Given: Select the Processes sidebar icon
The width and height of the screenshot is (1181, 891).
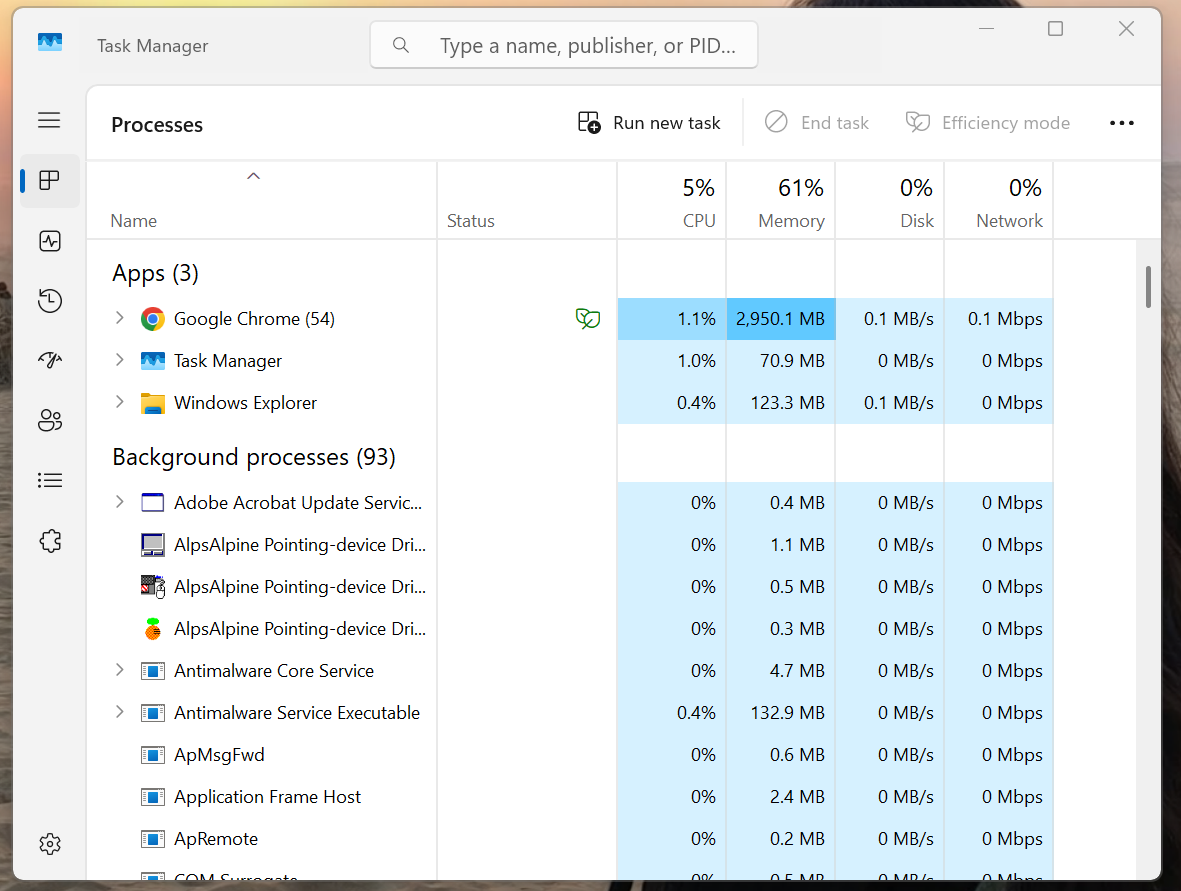Looking at the screenshot, I should coord(50,181).
